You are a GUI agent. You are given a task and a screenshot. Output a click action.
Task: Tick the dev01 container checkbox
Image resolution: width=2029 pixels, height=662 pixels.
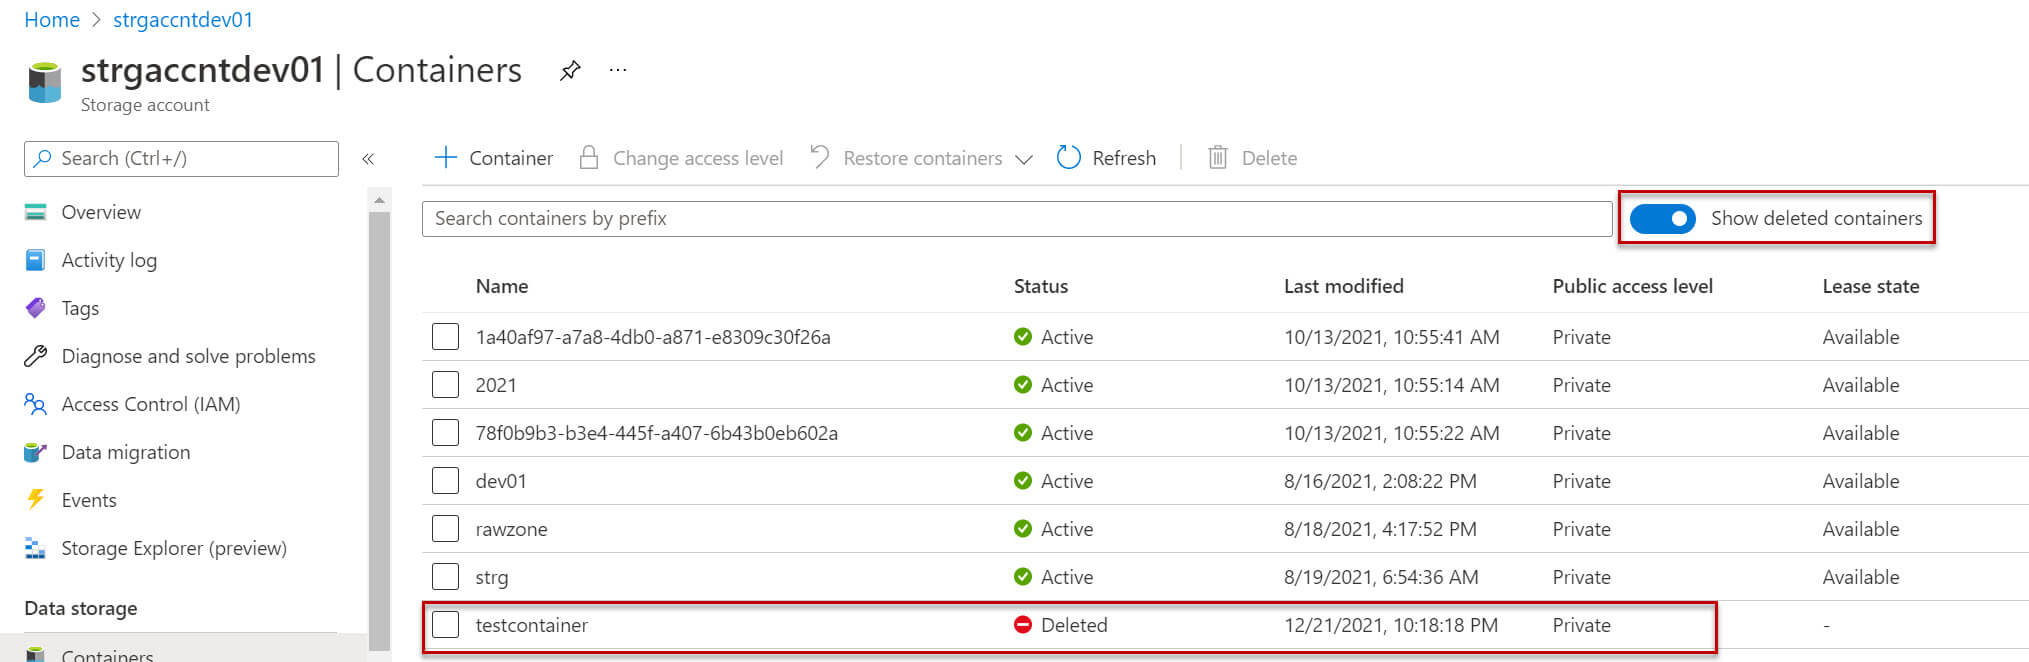click(x=445, y=481)
